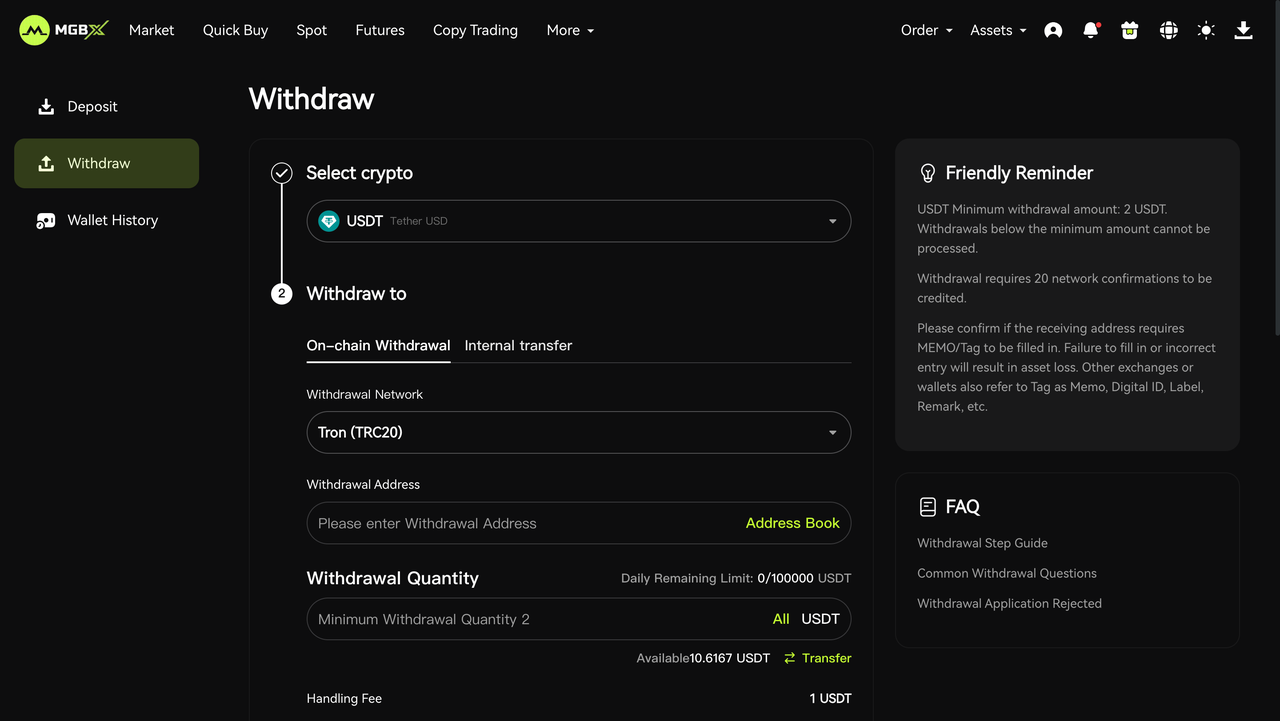Image resolution: width=1280 pixels, height=721 pixels.
Task: Click the Withdraw page heading
Action: tap(311, 99)
